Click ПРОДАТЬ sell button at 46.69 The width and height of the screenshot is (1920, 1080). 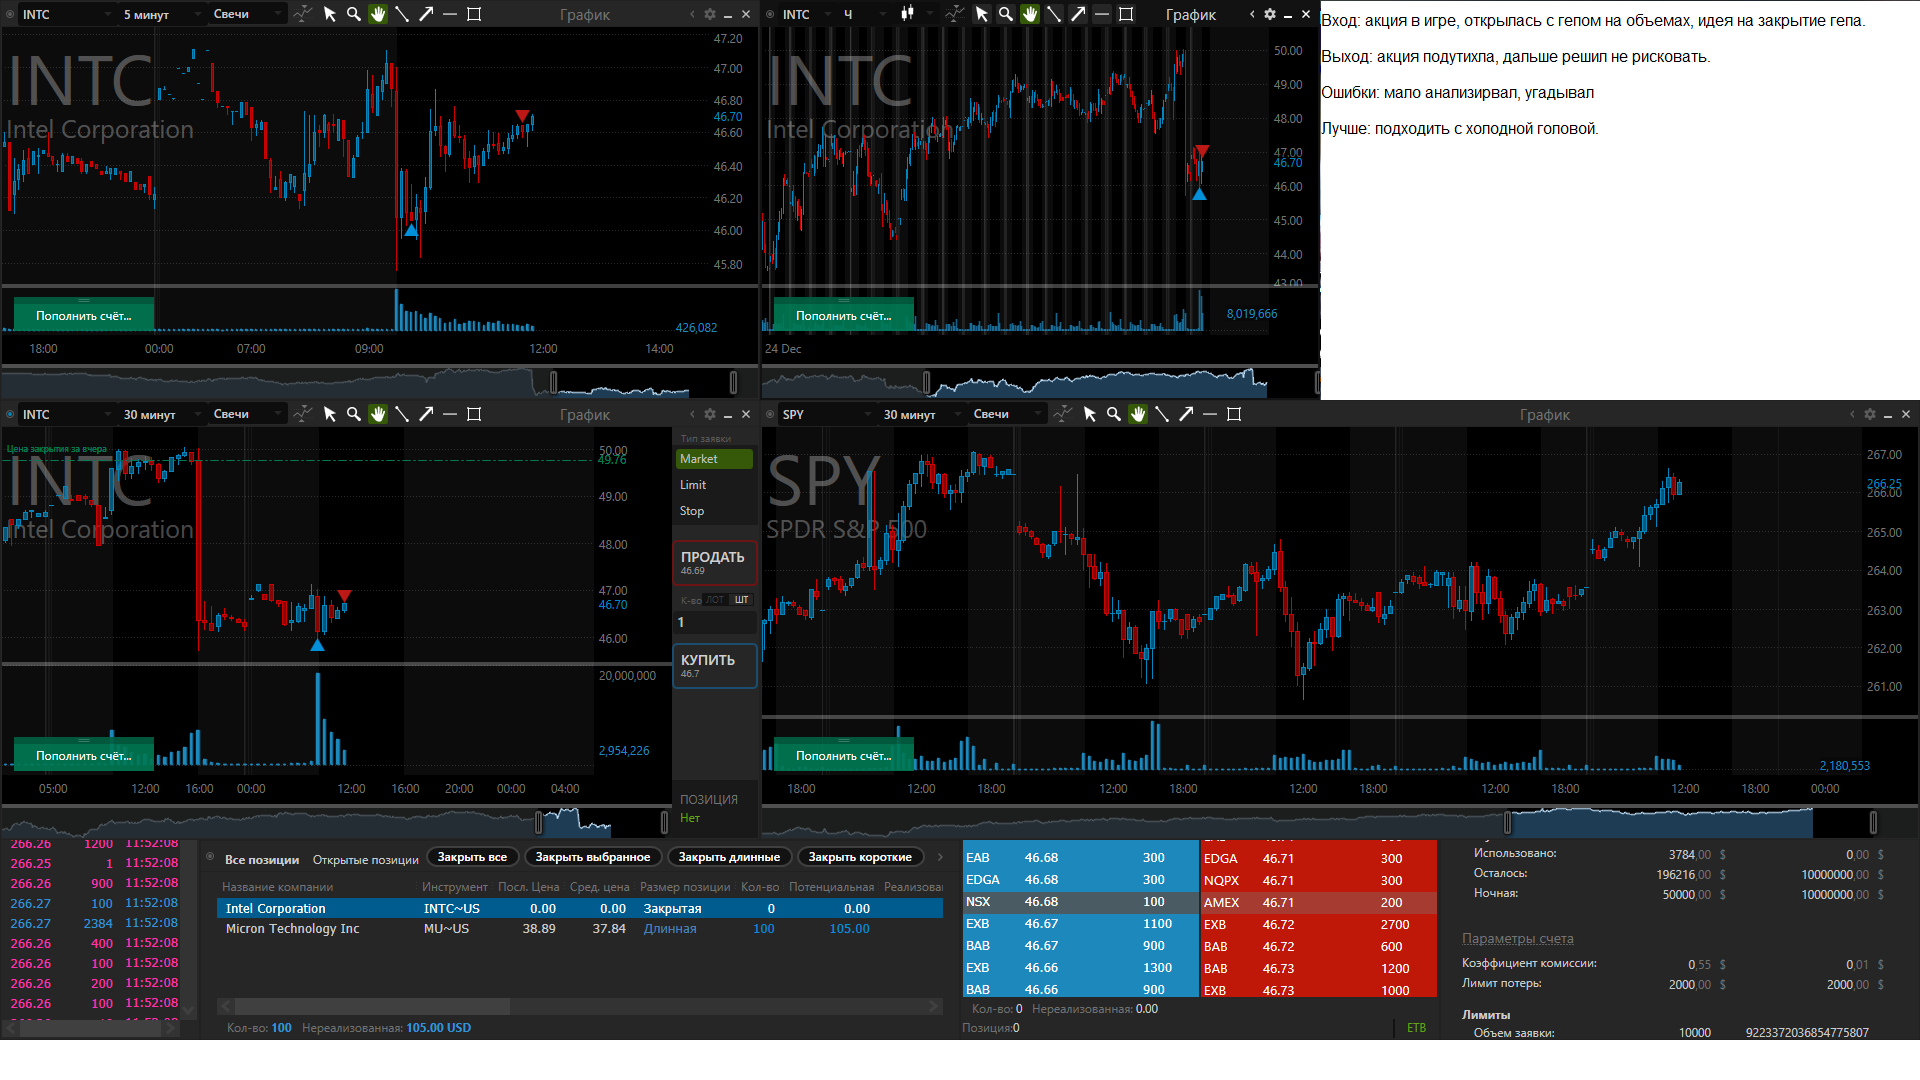point(714,562)
